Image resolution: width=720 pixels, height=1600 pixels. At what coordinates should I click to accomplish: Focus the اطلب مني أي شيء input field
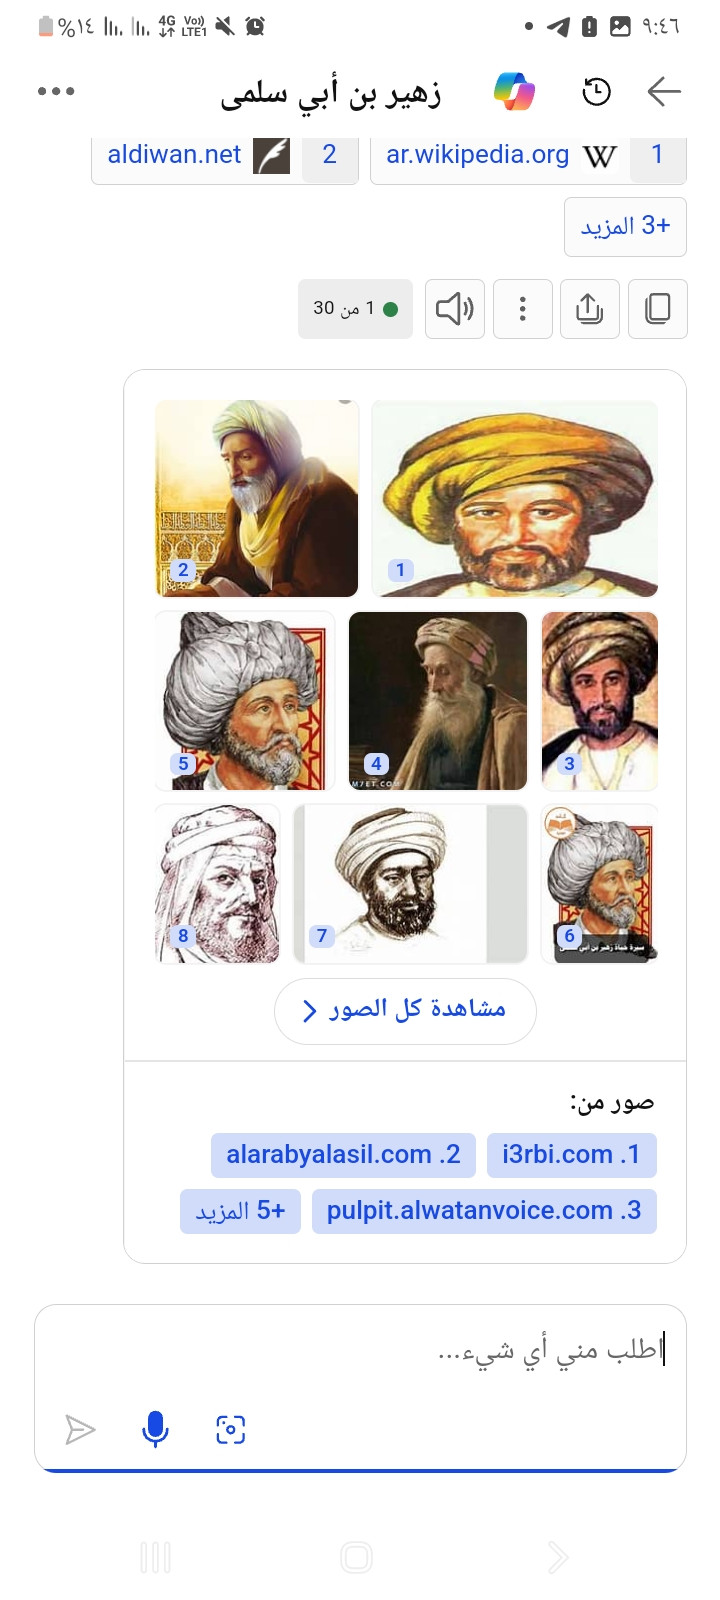pos(360,1351)
